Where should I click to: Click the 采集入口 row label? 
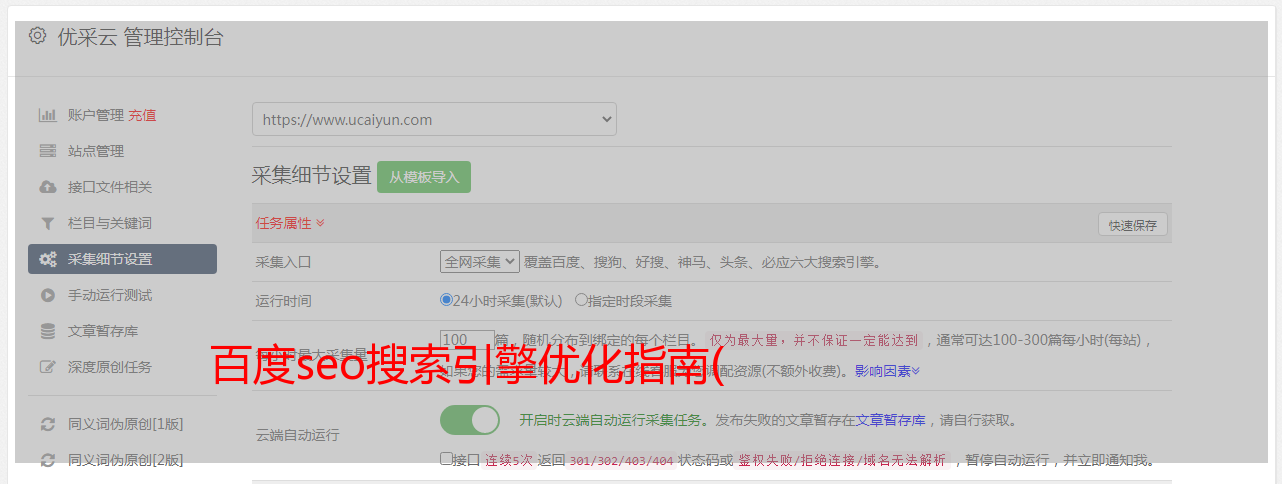pyautogui.click(x=284, y=262)
